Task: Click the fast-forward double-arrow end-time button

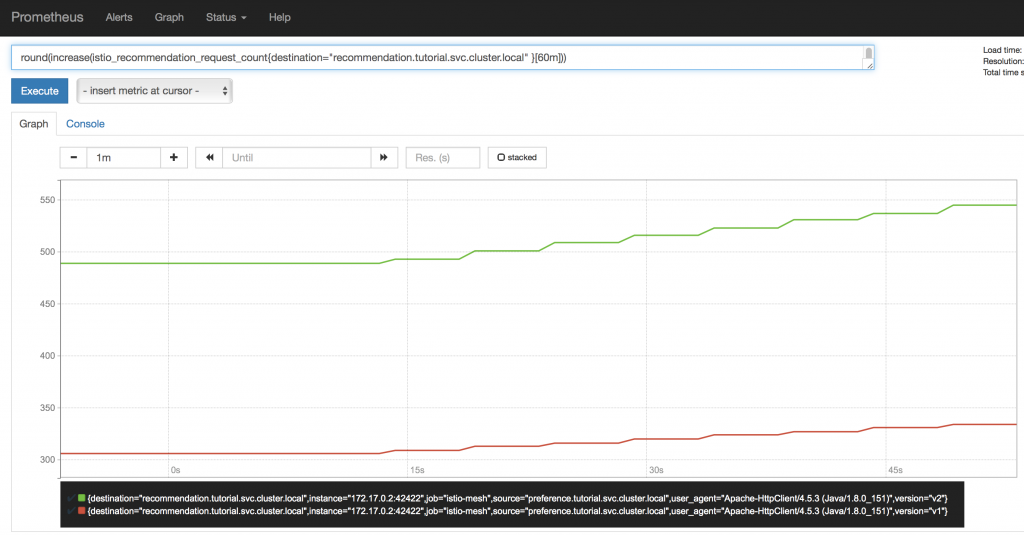Action: [x=384, y=158]
